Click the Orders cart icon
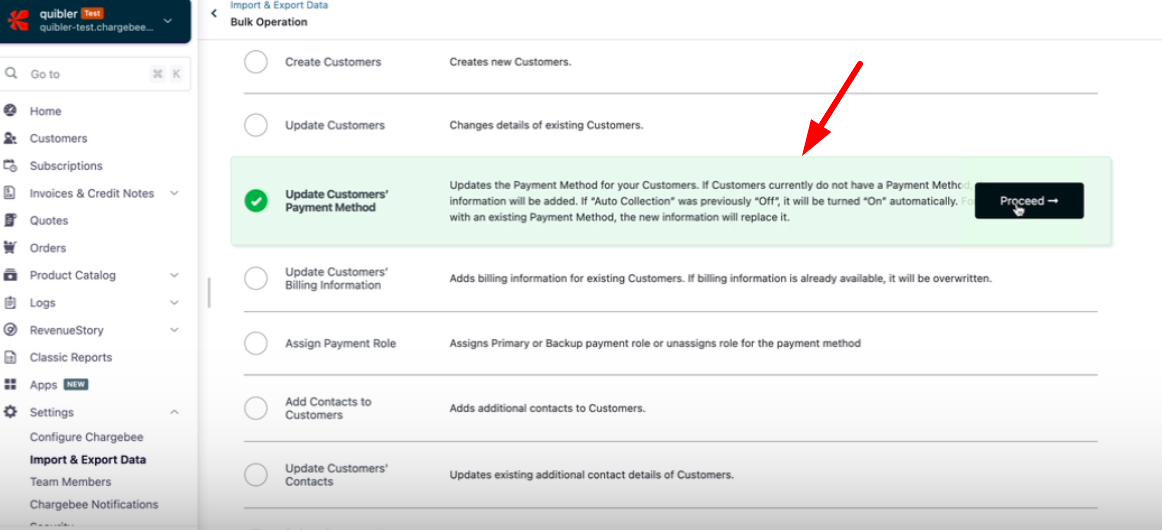The image size is (1162, 530). (10, 248)
